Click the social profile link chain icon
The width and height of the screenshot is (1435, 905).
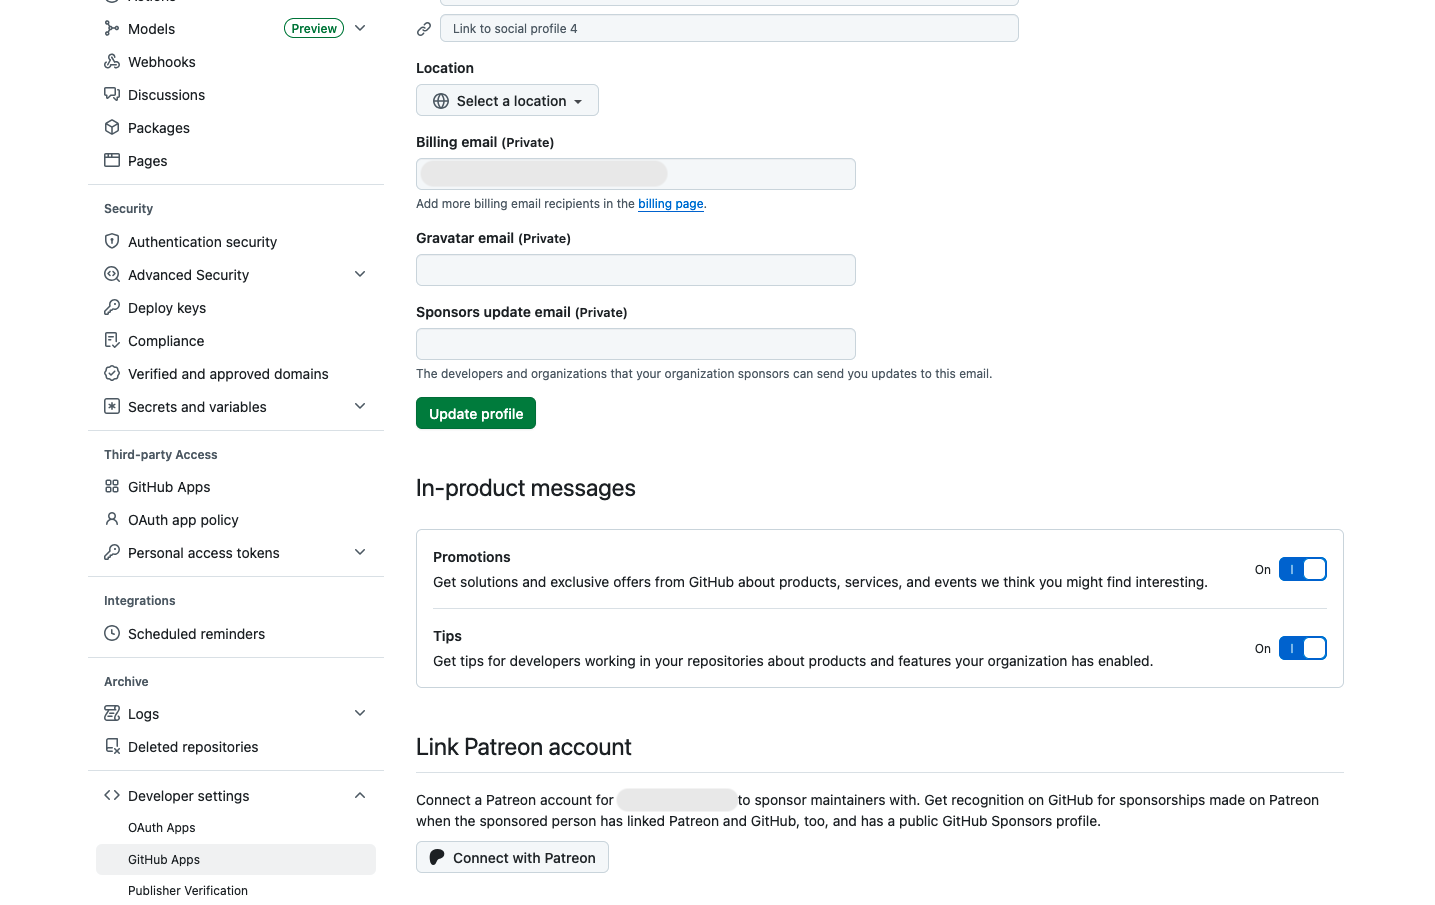tap(424, 29)
